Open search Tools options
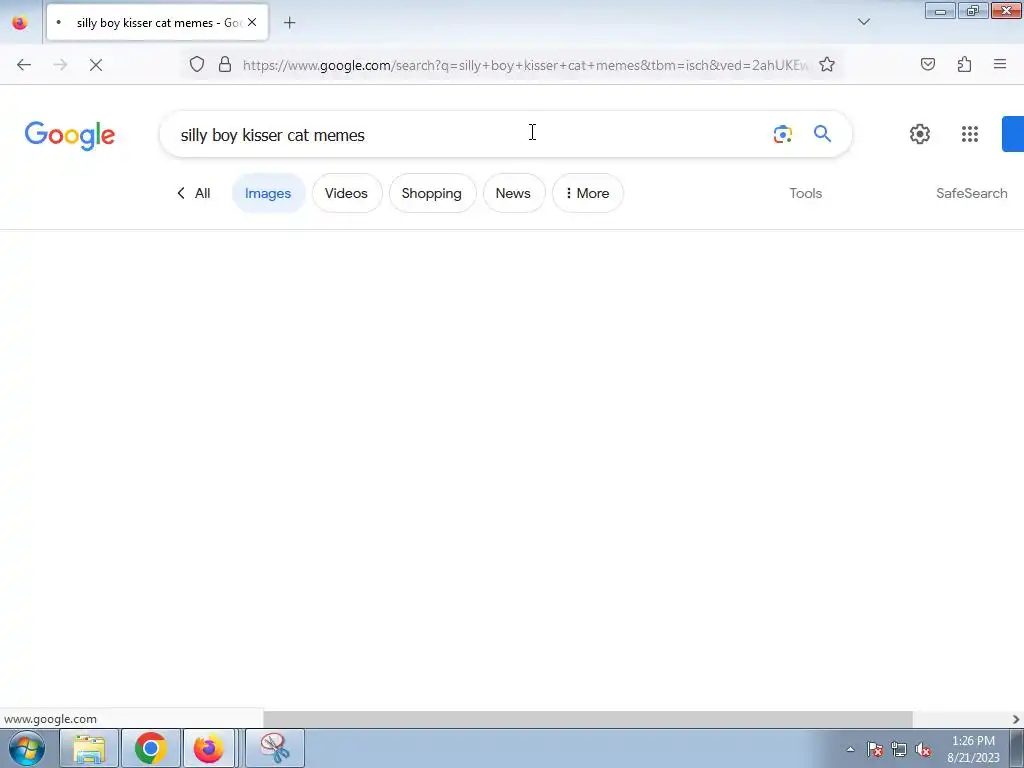Image resolution: width=1024 pixels, height=768 pixels. [x=805, y=193]
